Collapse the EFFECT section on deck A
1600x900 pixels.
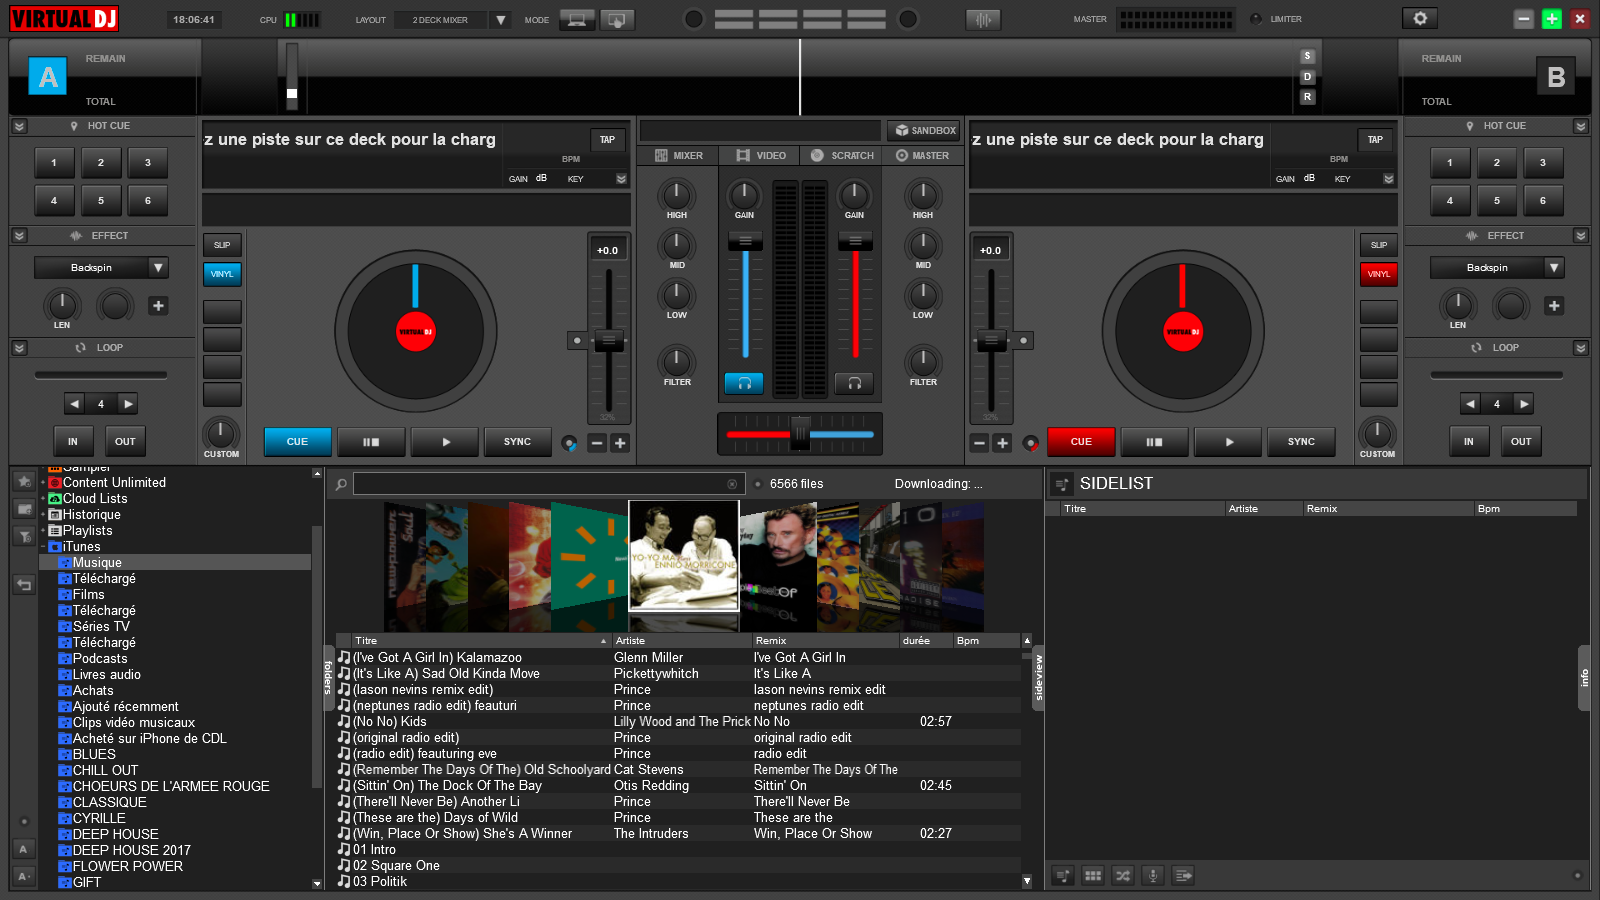point(19,236)
